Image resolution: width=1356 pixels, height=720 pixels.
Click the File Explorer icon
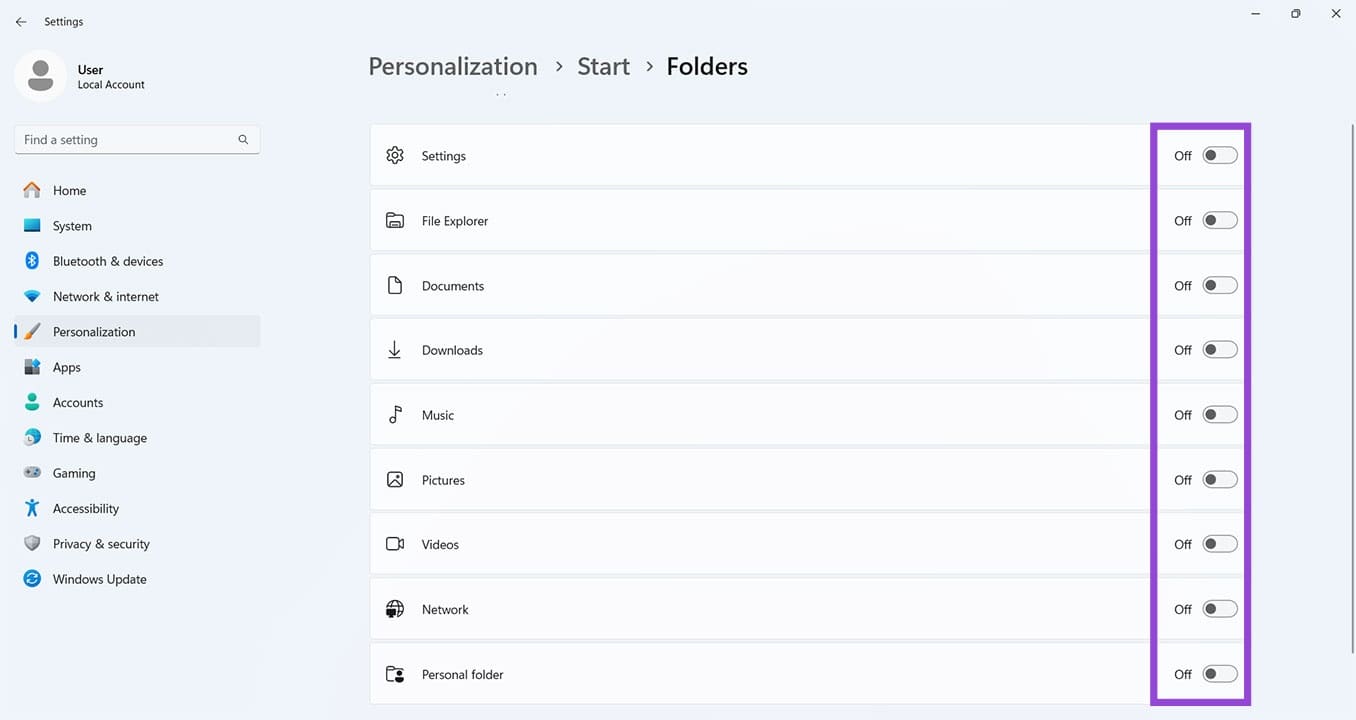[x=394, y=220]
